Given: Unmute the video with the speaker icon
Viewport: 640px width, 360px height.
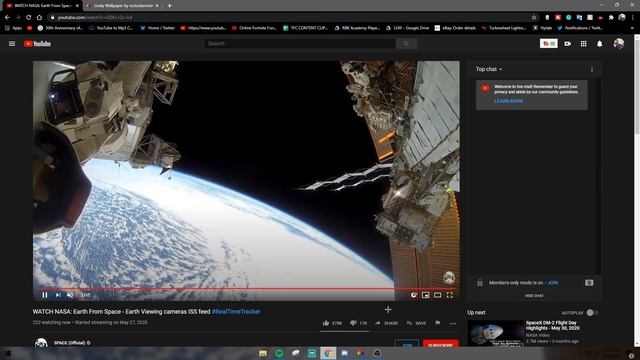Looking at the screenshot, I should tap(70, 295).
